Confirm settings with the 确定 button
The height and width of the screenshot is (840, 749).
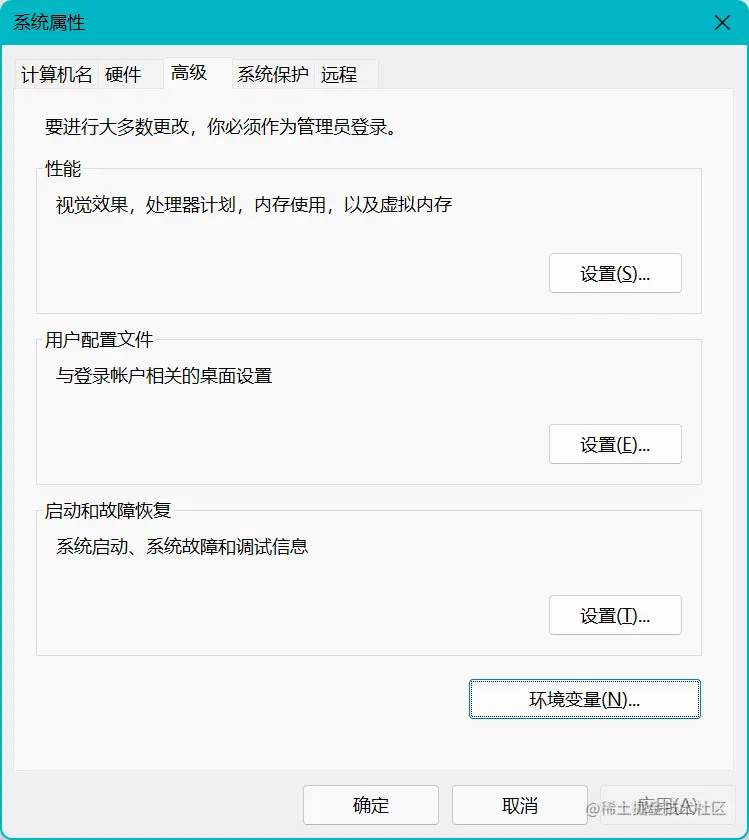tap(371, 805)
